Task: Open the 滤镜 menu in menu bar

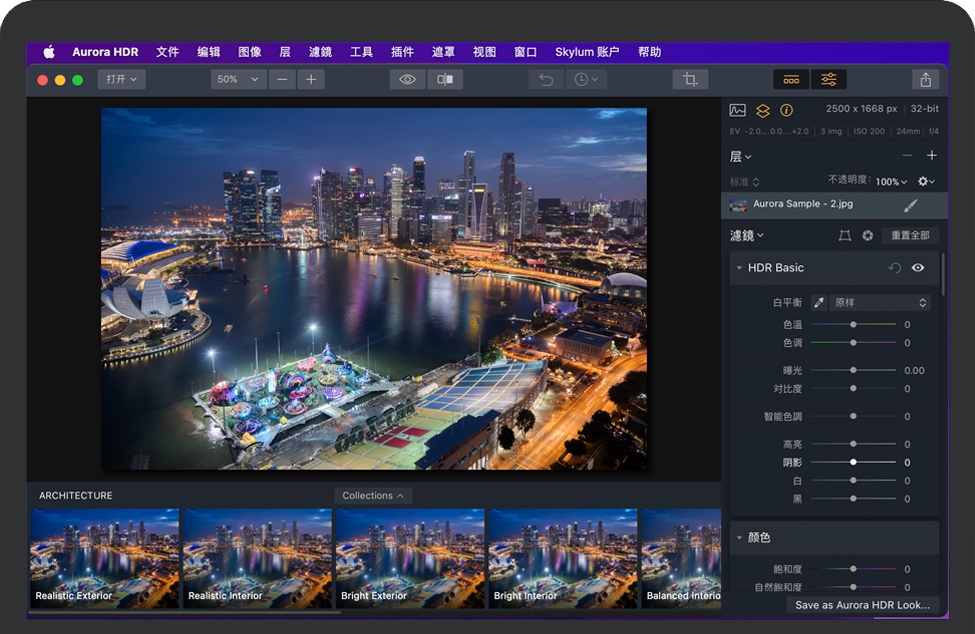Action: click(x=320, y=52)
